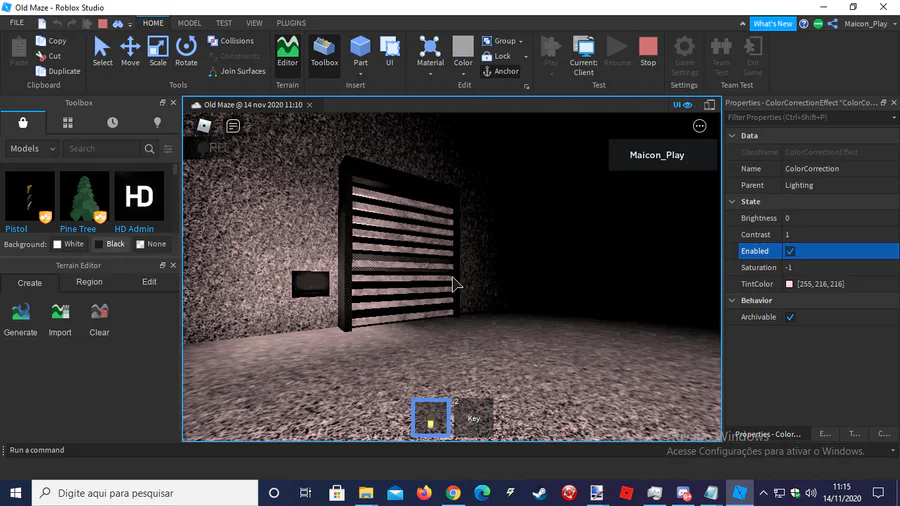The width and height of the screenshot is (900, 506).
Task: Click Cut in Clipboard group
Action: click(x=48, y=56)
